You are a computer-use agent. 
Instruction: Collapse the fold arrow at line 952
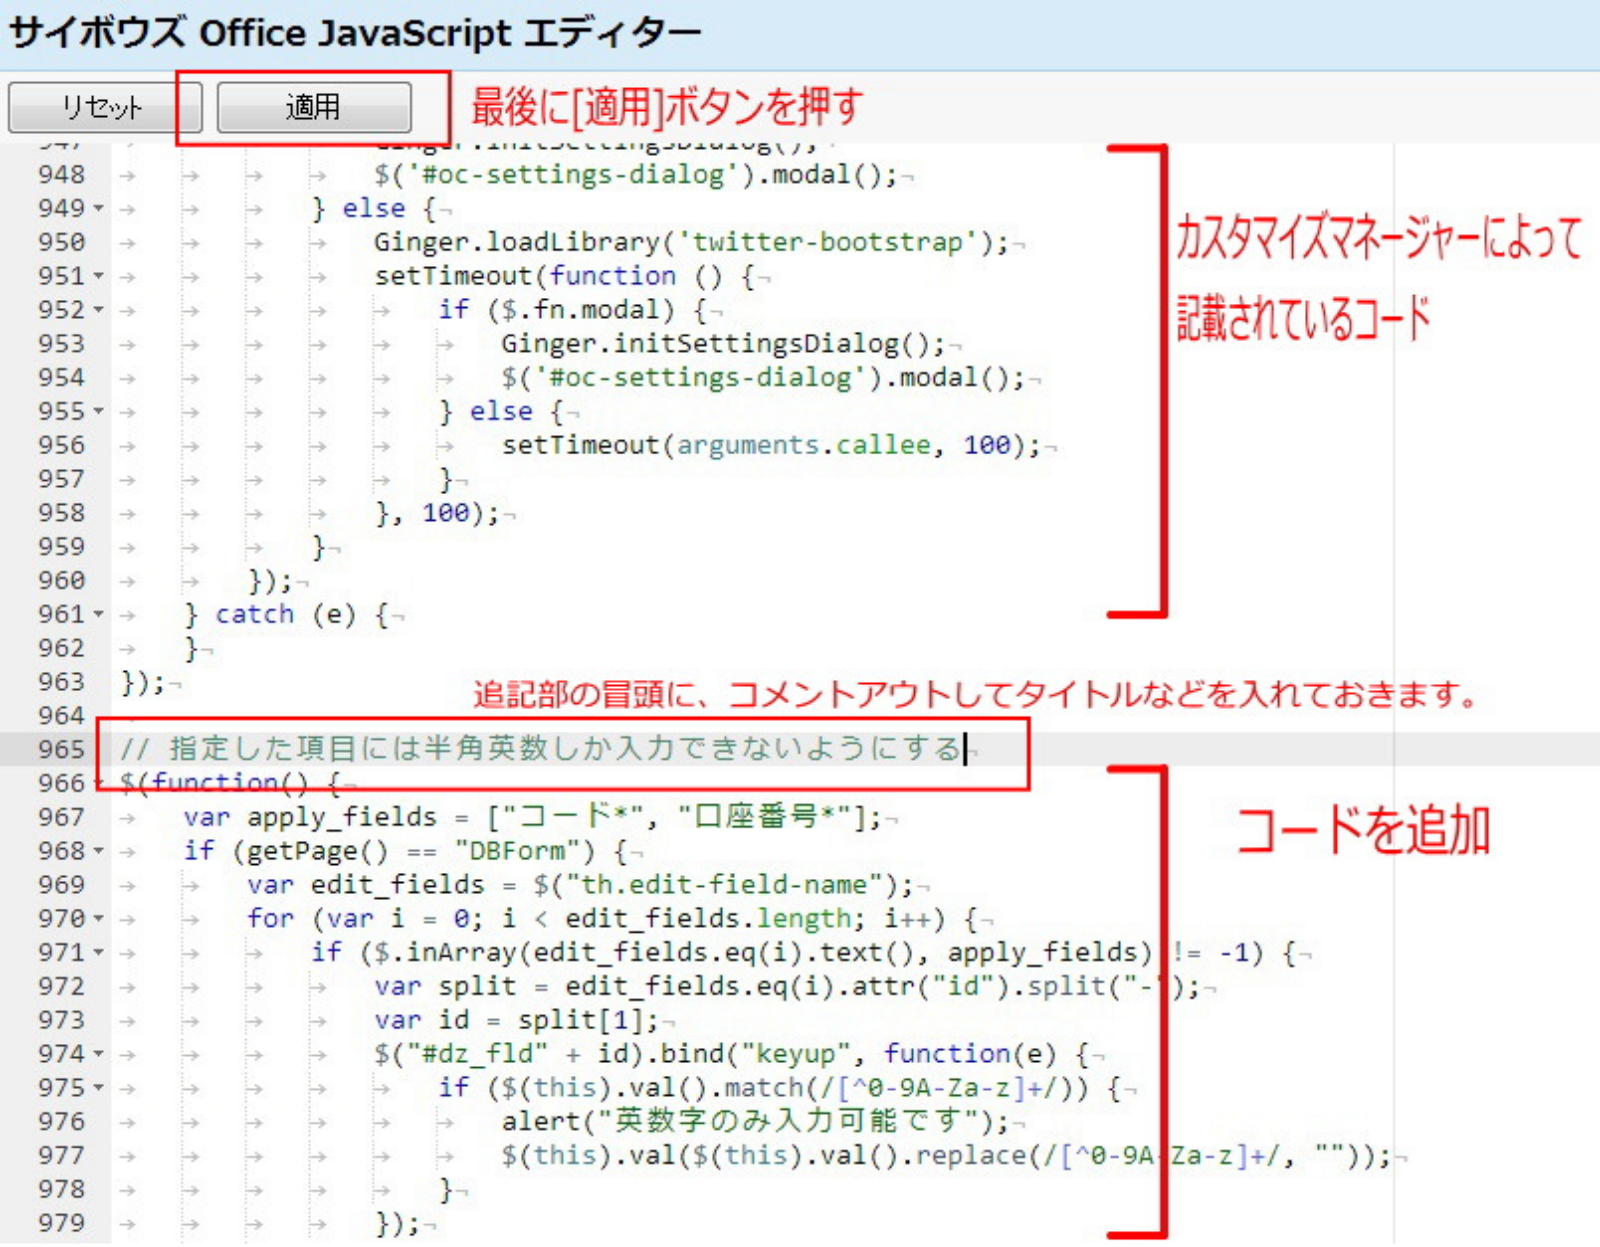(x=98, y=310)
